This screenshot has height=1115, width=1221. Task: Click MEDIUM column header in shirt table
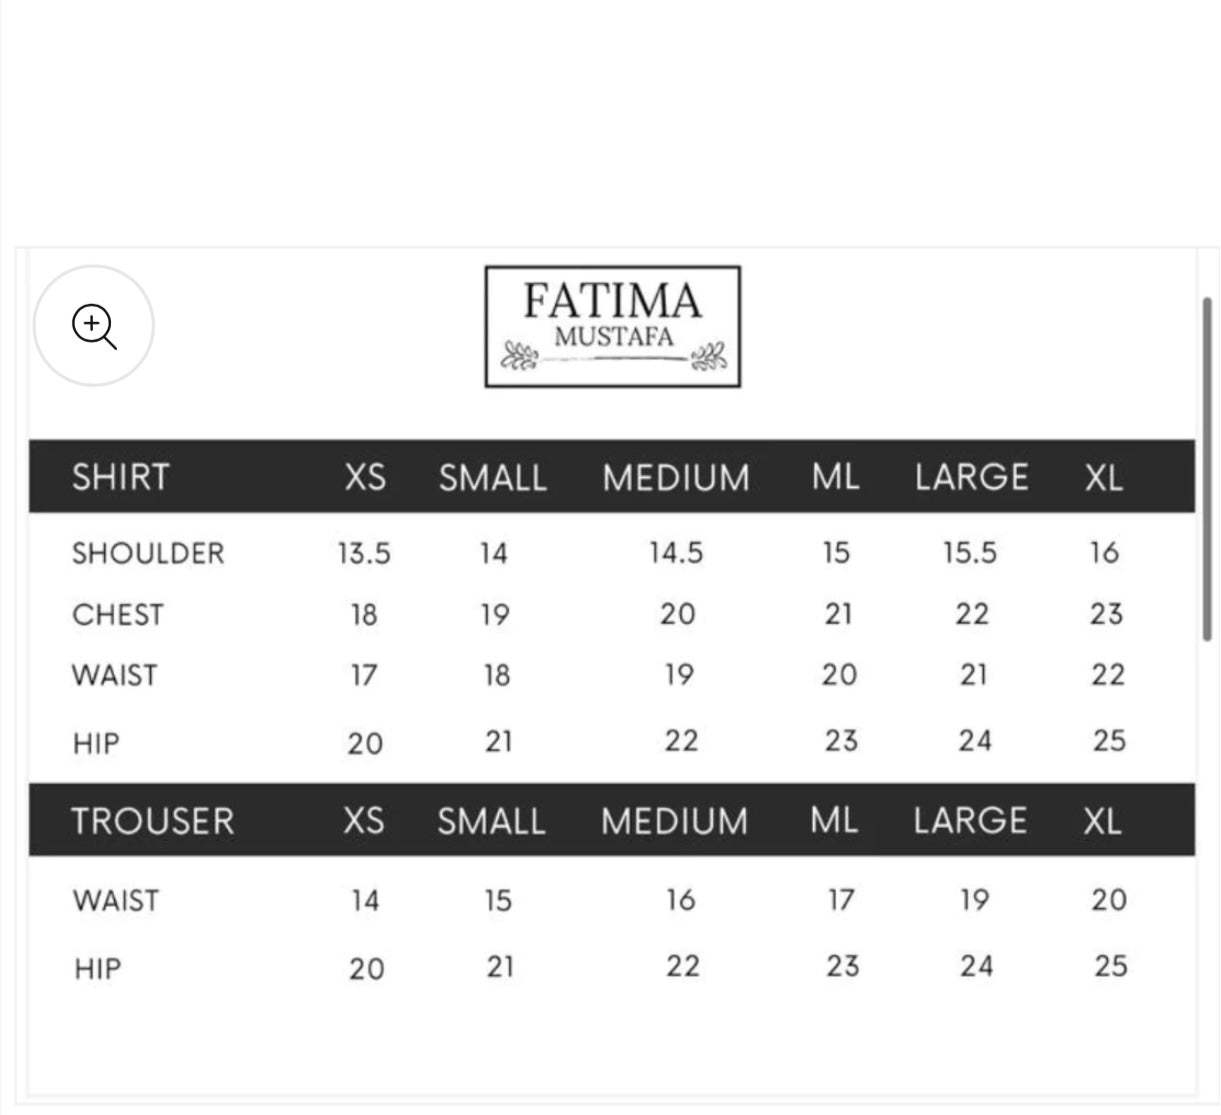tap(676, 477)
